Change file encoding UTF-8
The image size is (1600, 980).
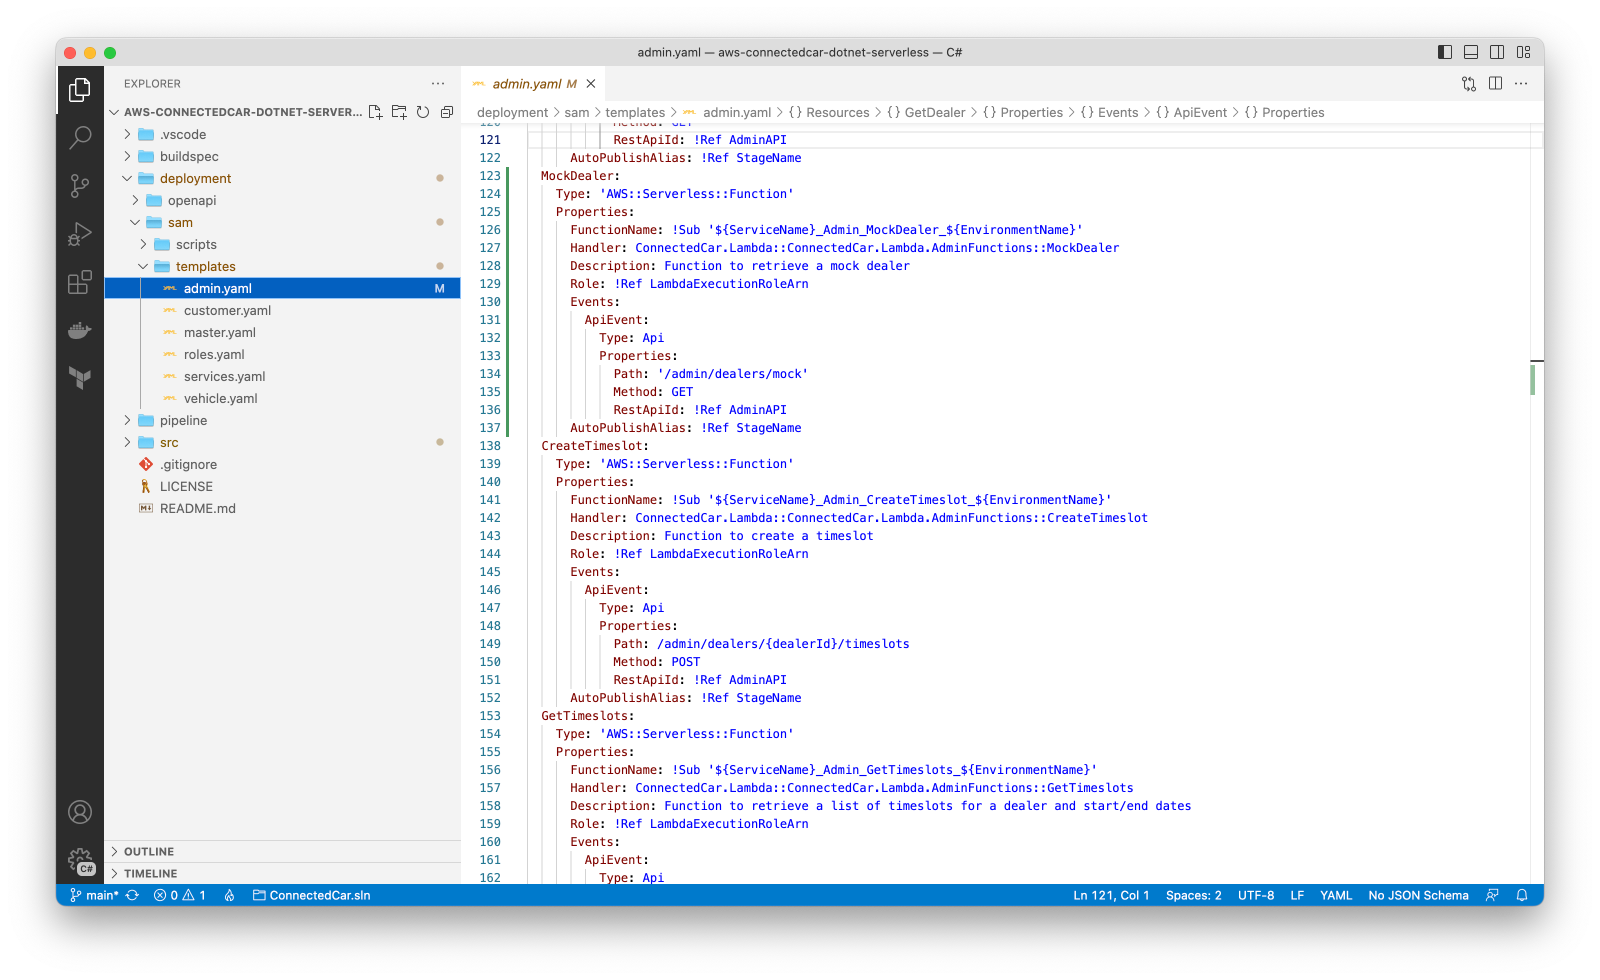[1256, 895]
